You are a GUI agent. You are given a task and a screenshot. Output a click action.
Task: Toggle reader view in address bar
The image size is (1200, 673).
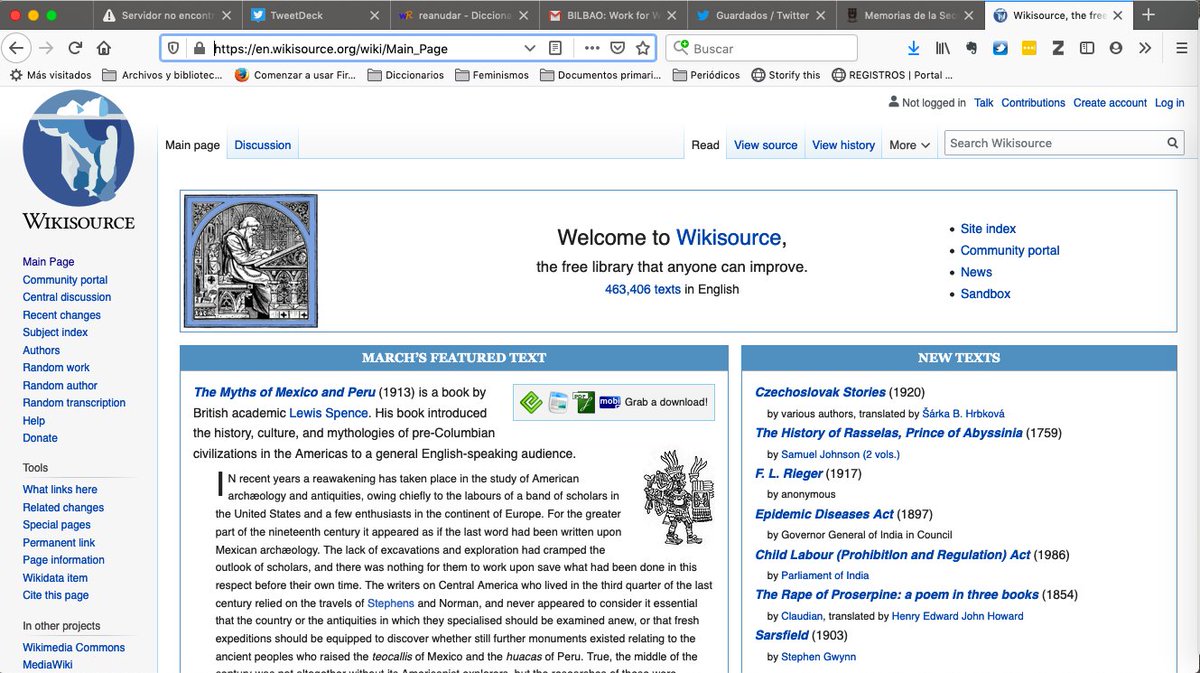point(556,48)
